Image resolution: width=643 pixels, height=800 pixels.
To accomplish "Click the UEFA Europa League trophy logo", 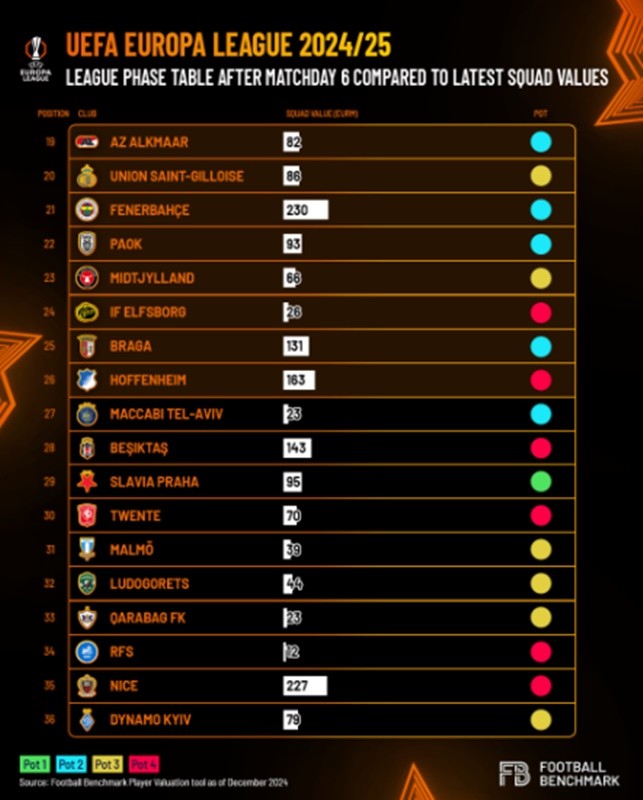I will [36, 59].
